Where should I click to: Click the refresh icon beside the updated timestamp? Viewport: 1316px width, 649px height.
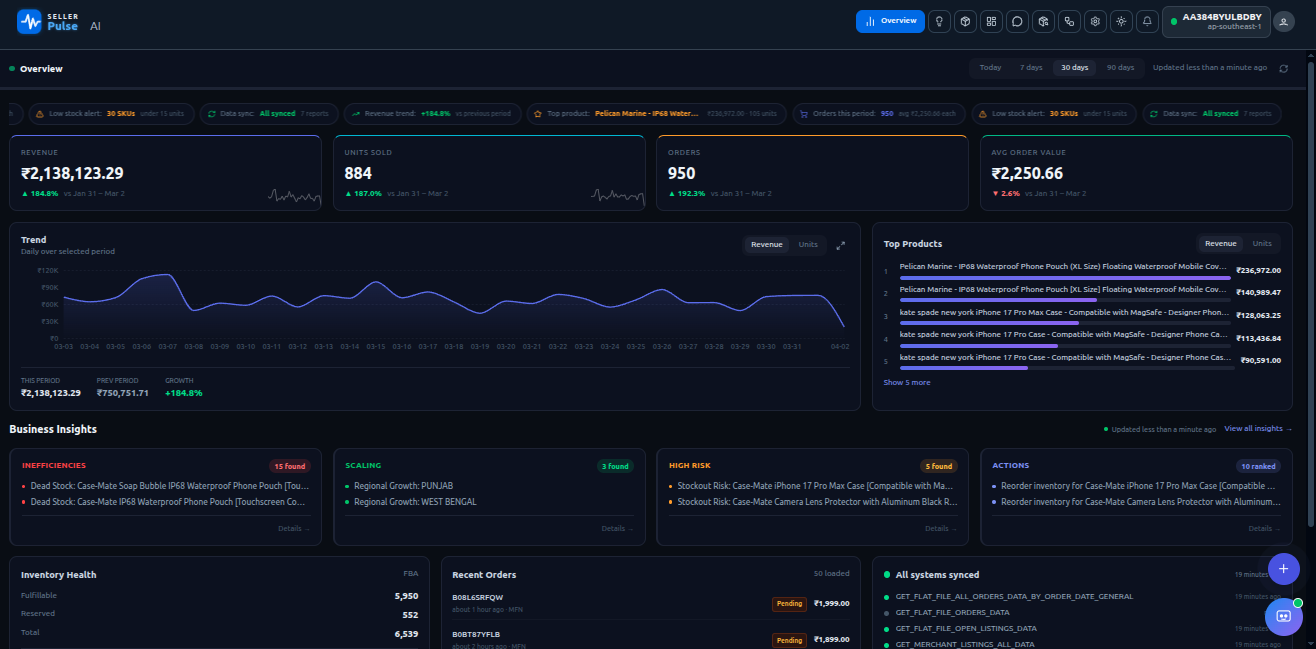point(1283,68)
